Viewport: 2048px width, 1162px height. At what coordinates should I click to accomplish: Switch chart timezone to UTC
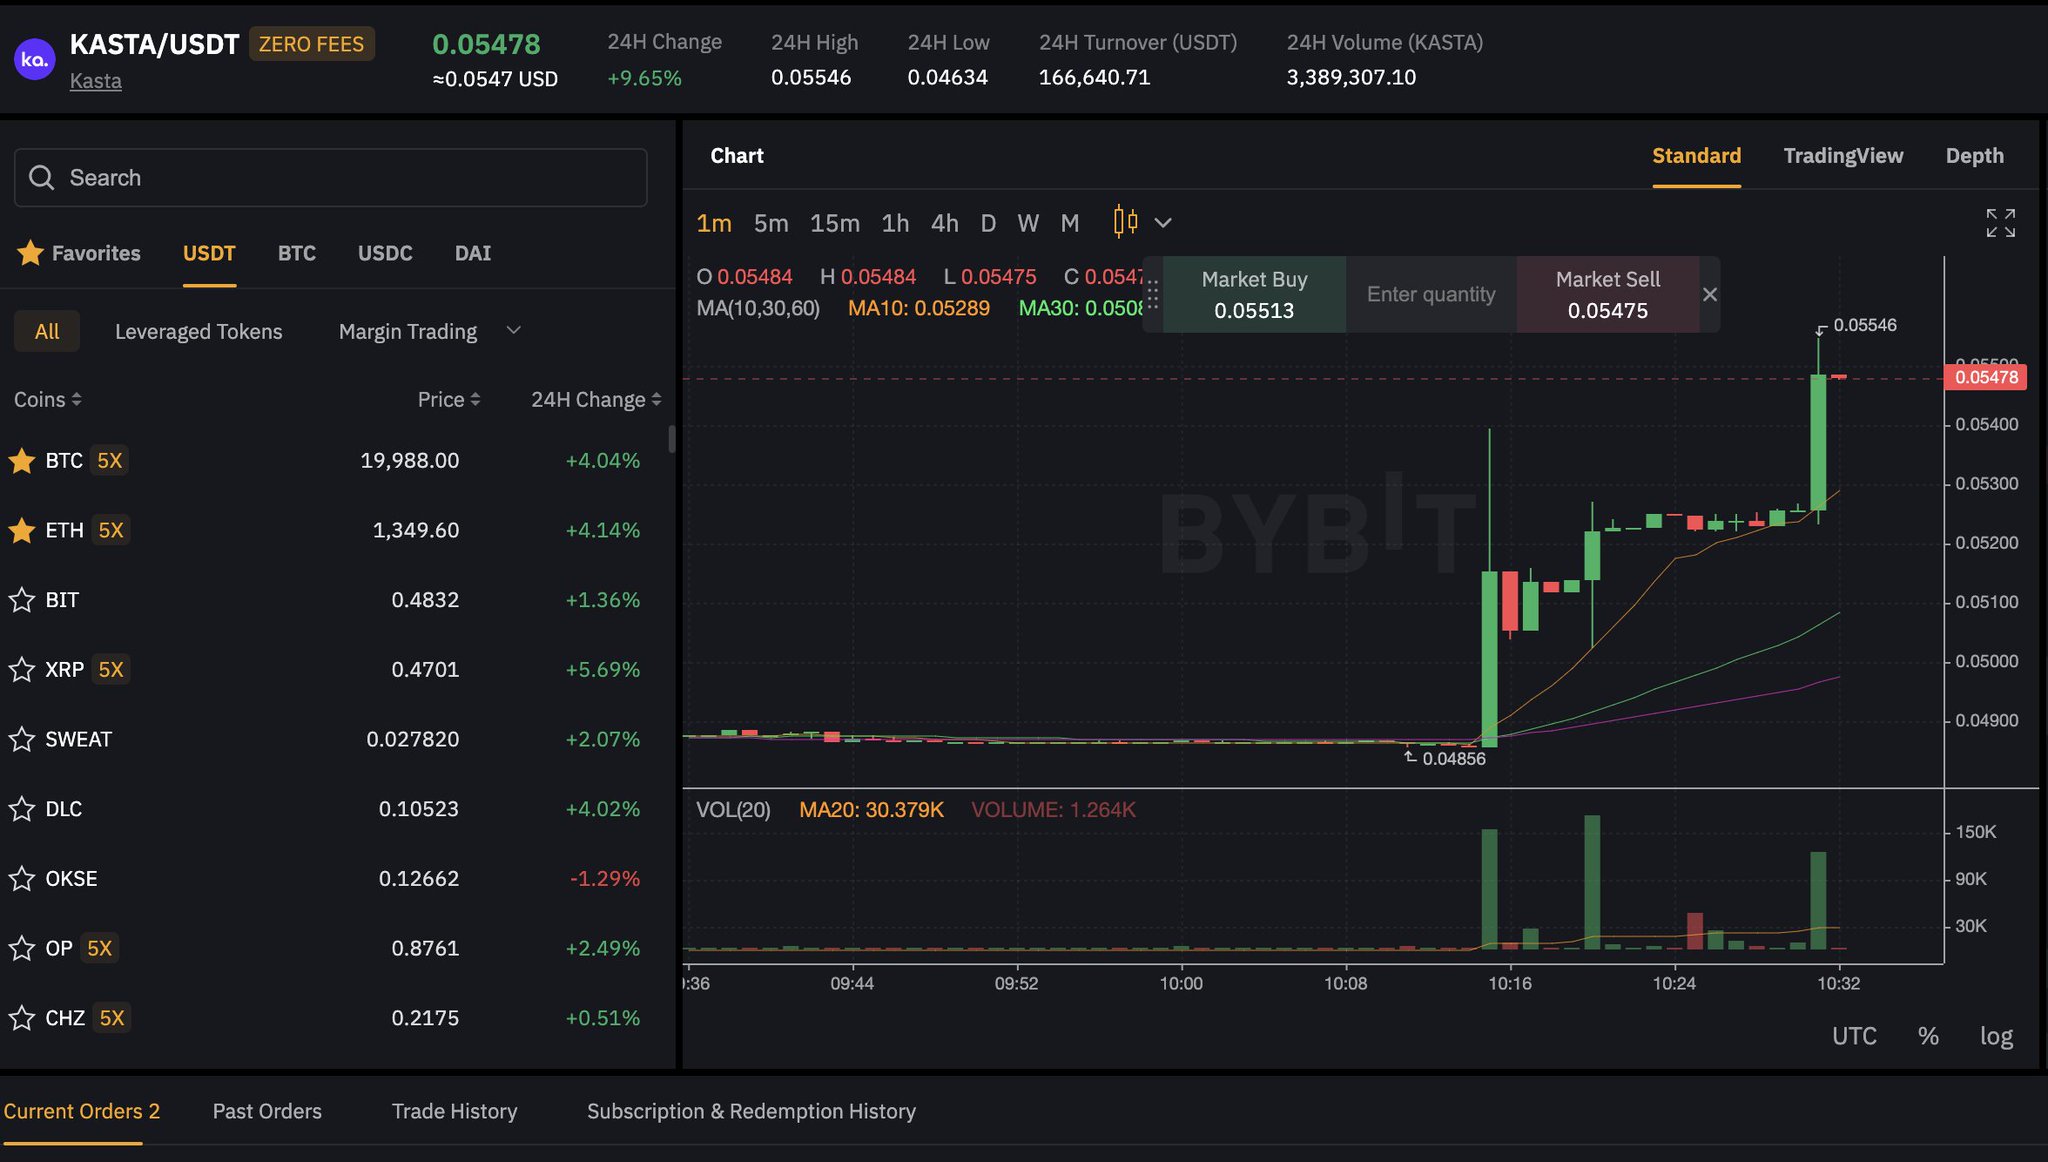1856,1035
